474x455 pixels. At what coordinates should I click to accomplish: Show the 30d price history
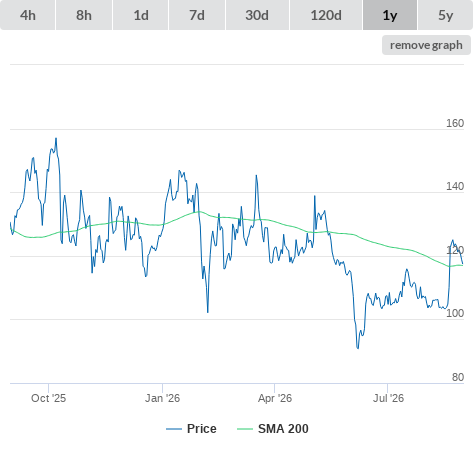pyautogui.click(x=257, y=15)
